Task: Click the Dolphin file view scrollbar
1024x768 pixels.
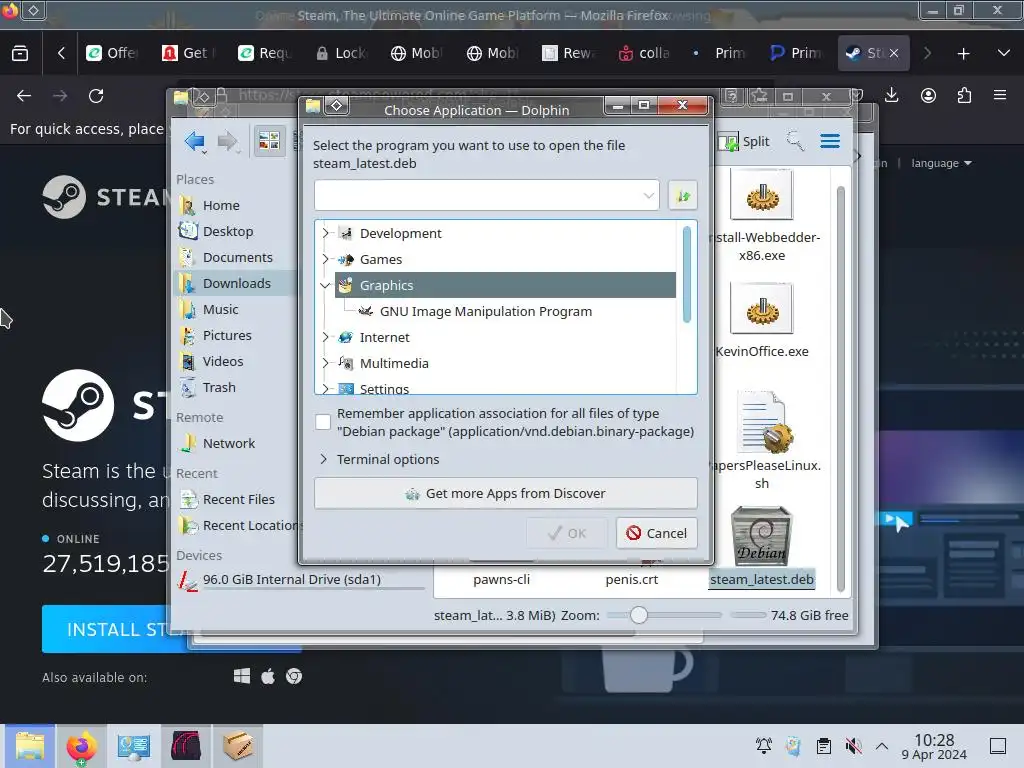Action: tap(840, 389)
